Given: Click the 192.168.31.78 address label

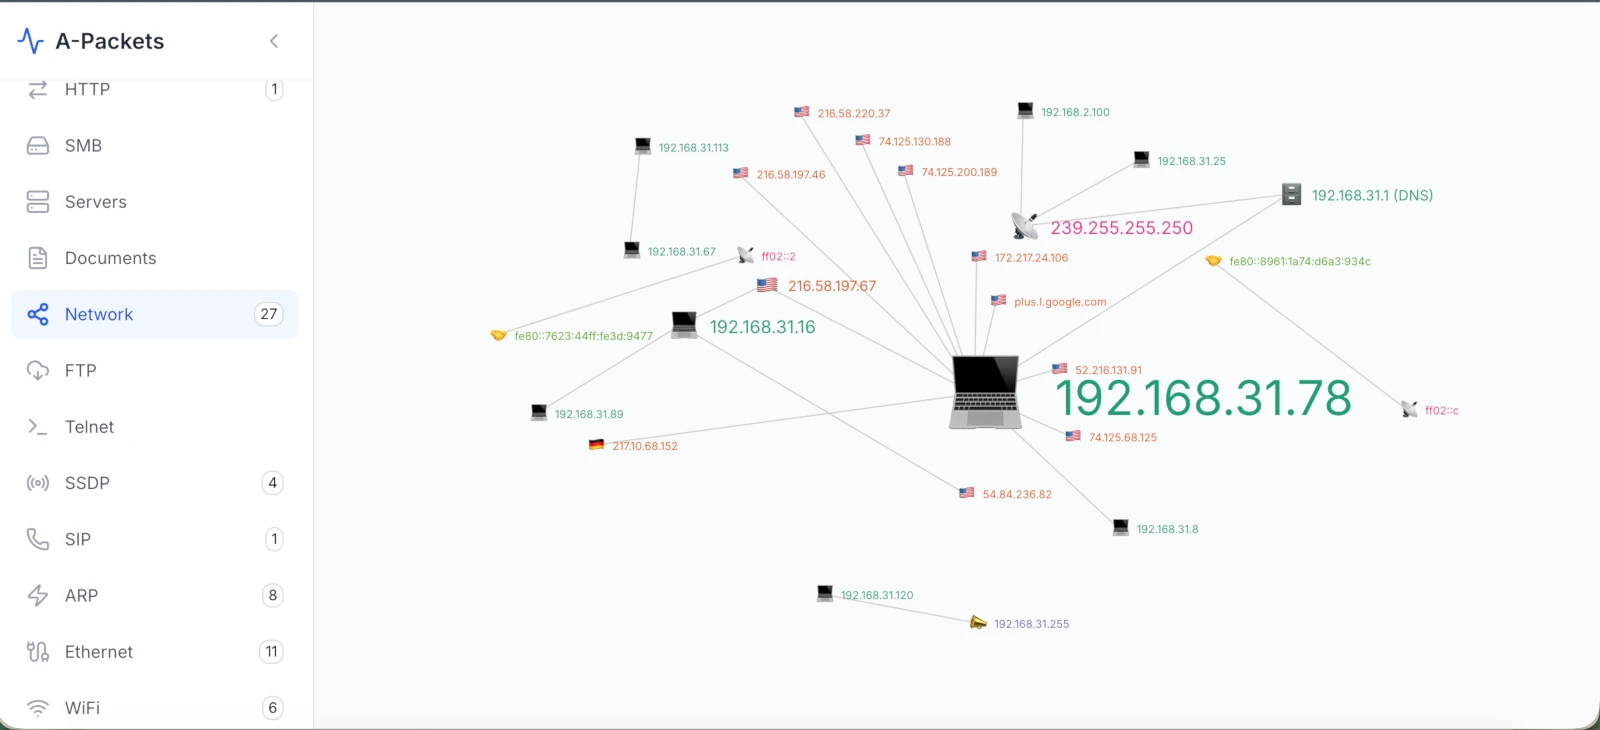Looking at the screenshot, I should click(x=1204, y=398).
